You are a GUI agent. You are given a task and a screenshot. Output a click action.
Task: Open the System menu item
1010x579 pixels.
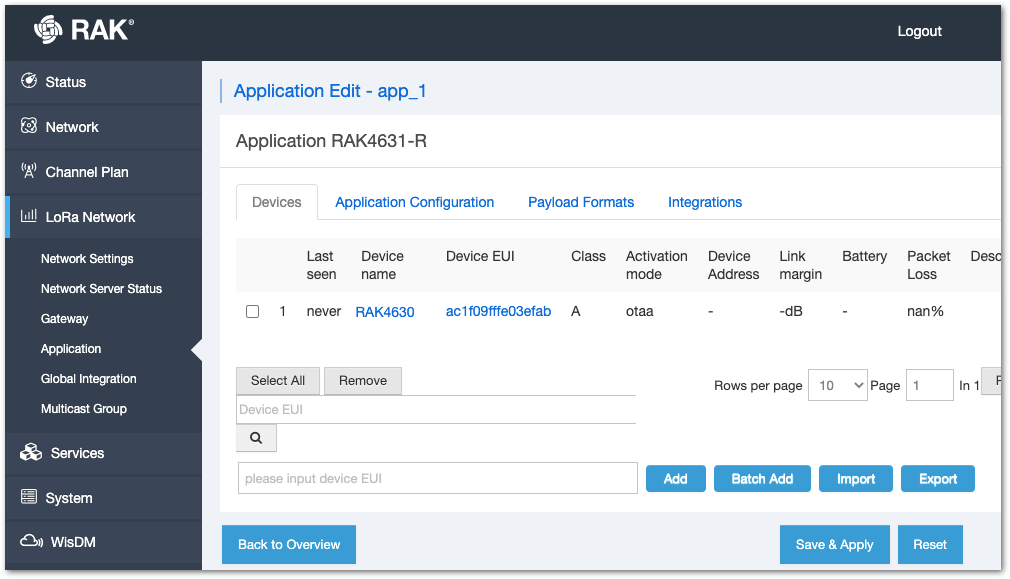pyautogui.click(x=104, y=498)
